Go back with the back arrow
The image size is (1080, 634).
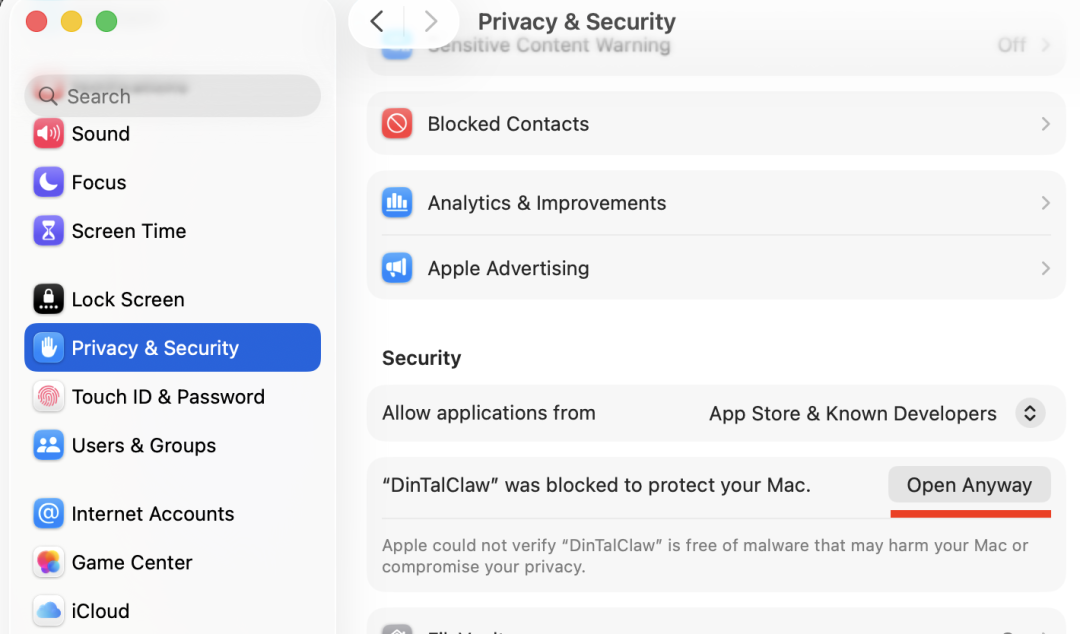coord(377,21)
